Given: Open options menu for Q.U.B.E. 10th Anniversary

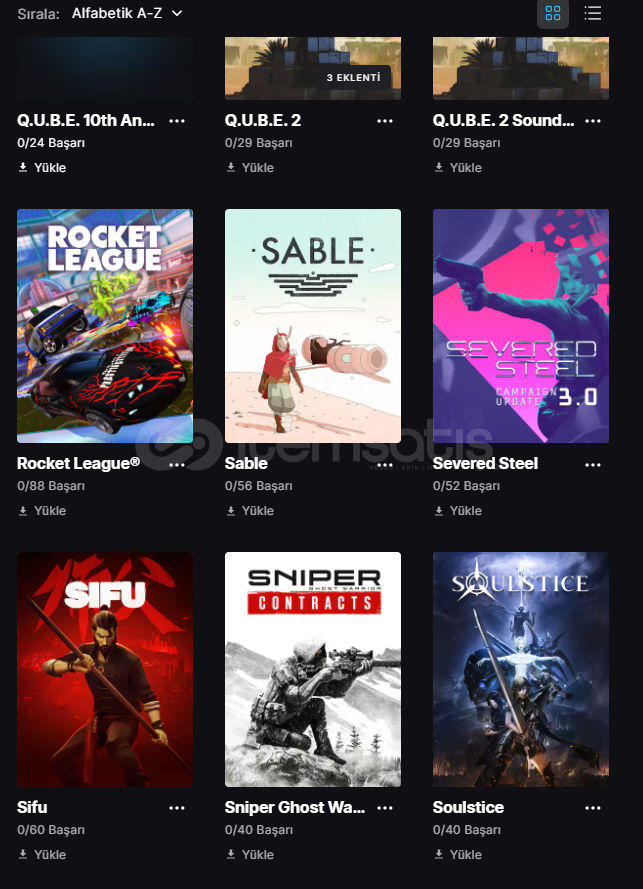Looking at the screenshot, I should click(x=177, y=121).
